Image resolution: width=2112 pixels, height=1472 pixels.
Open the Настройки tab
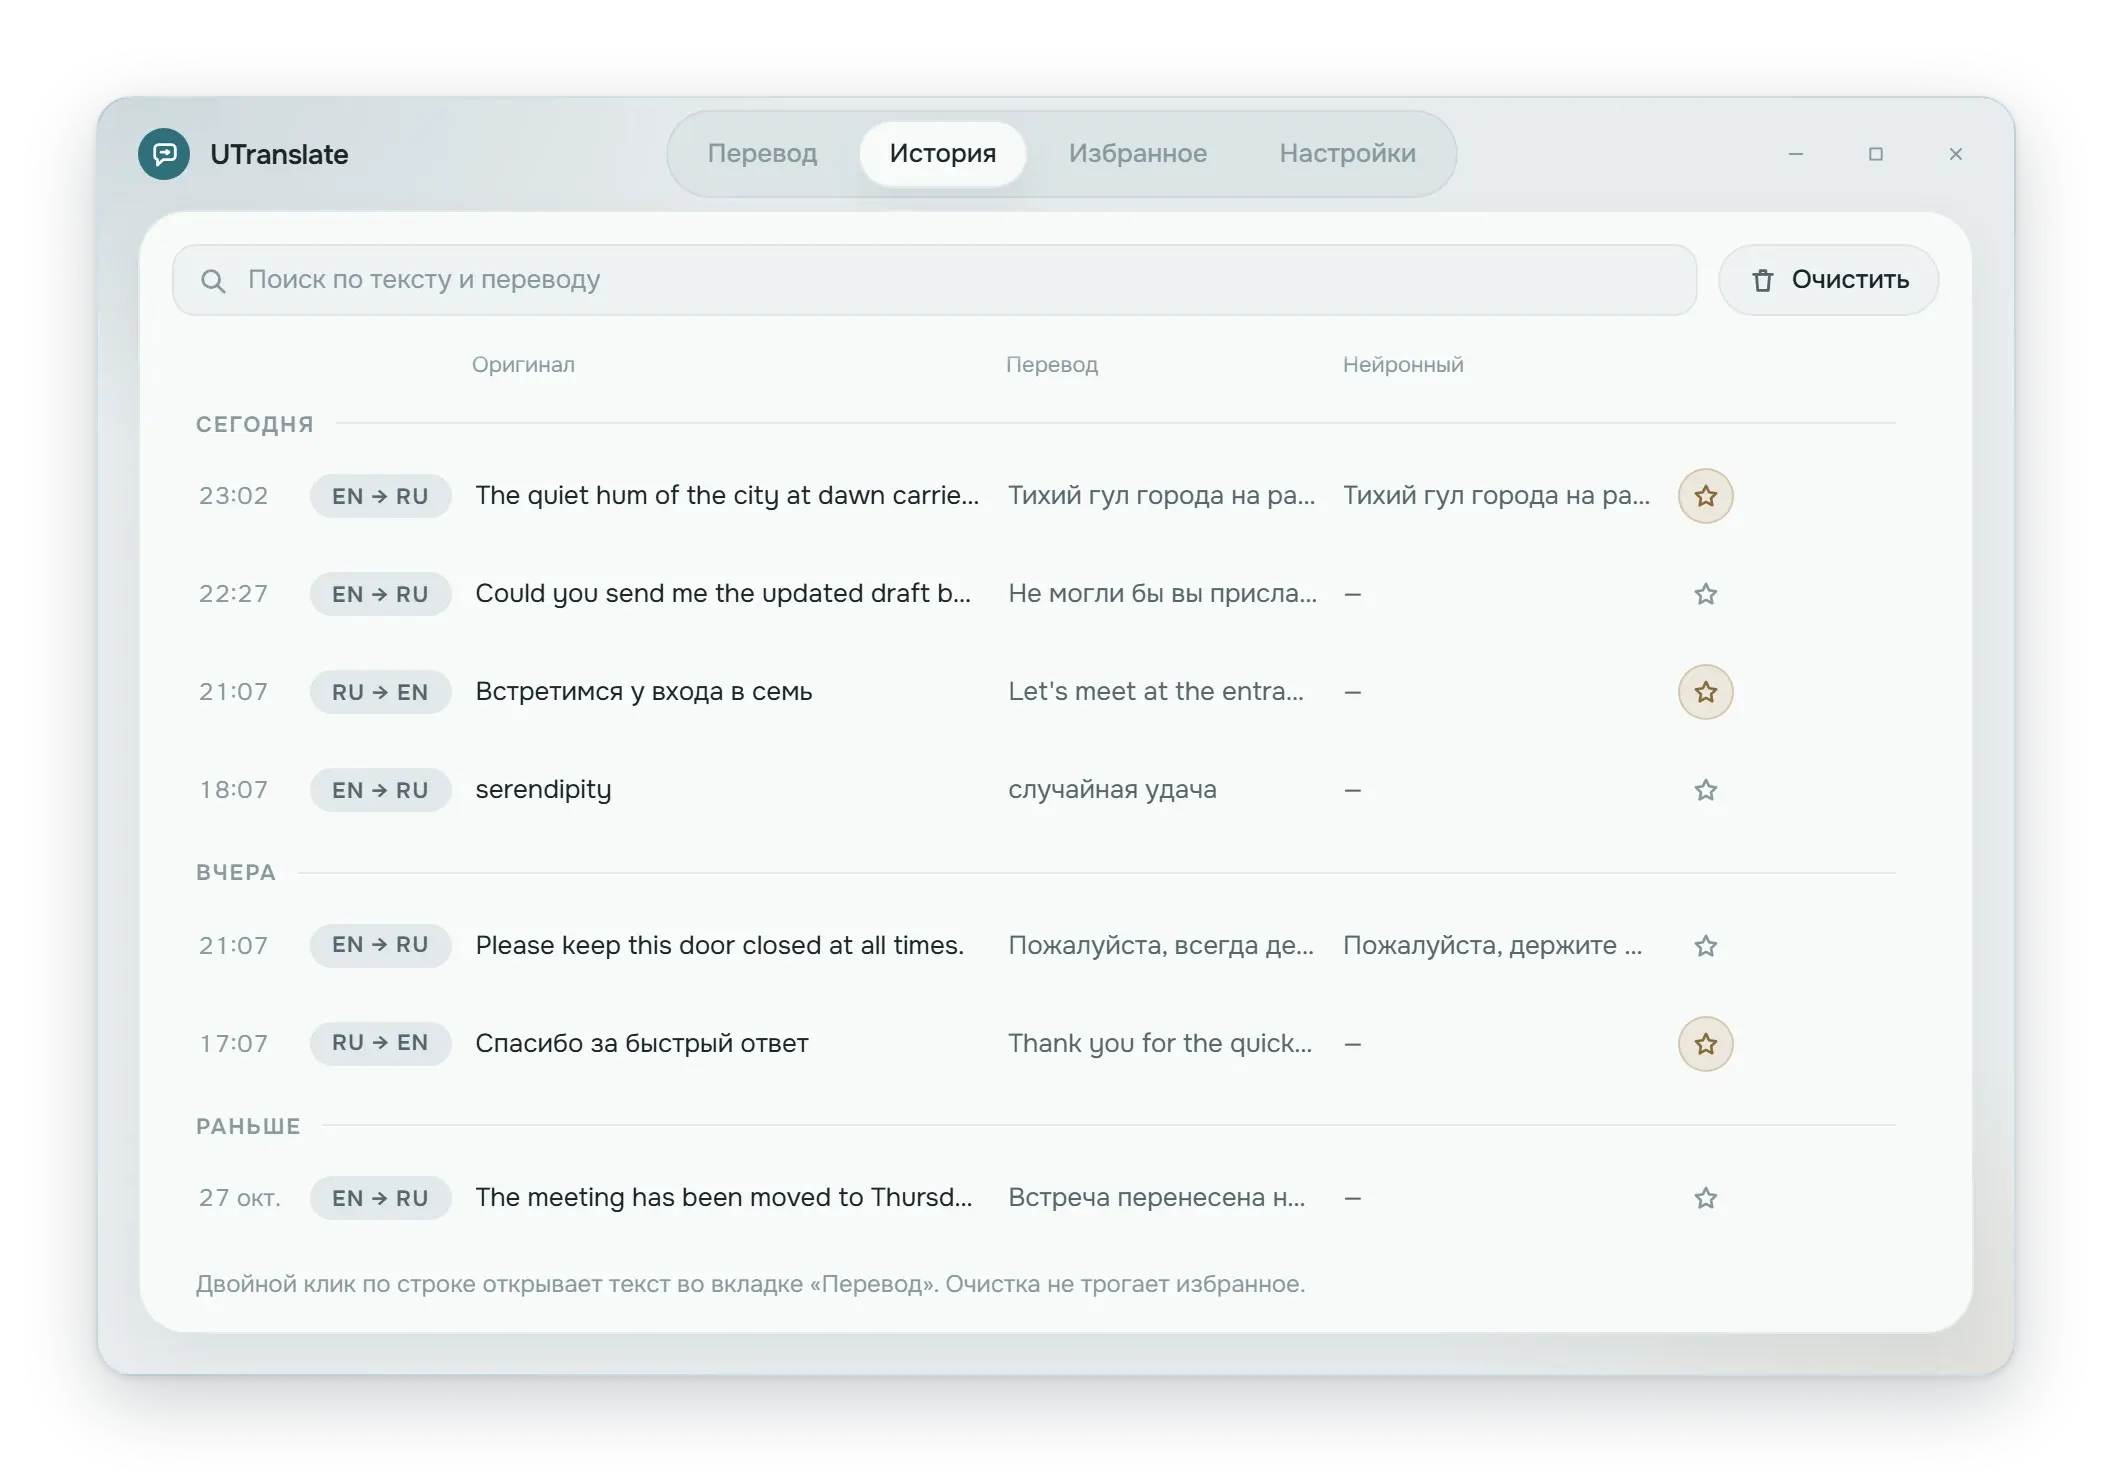1347,154
